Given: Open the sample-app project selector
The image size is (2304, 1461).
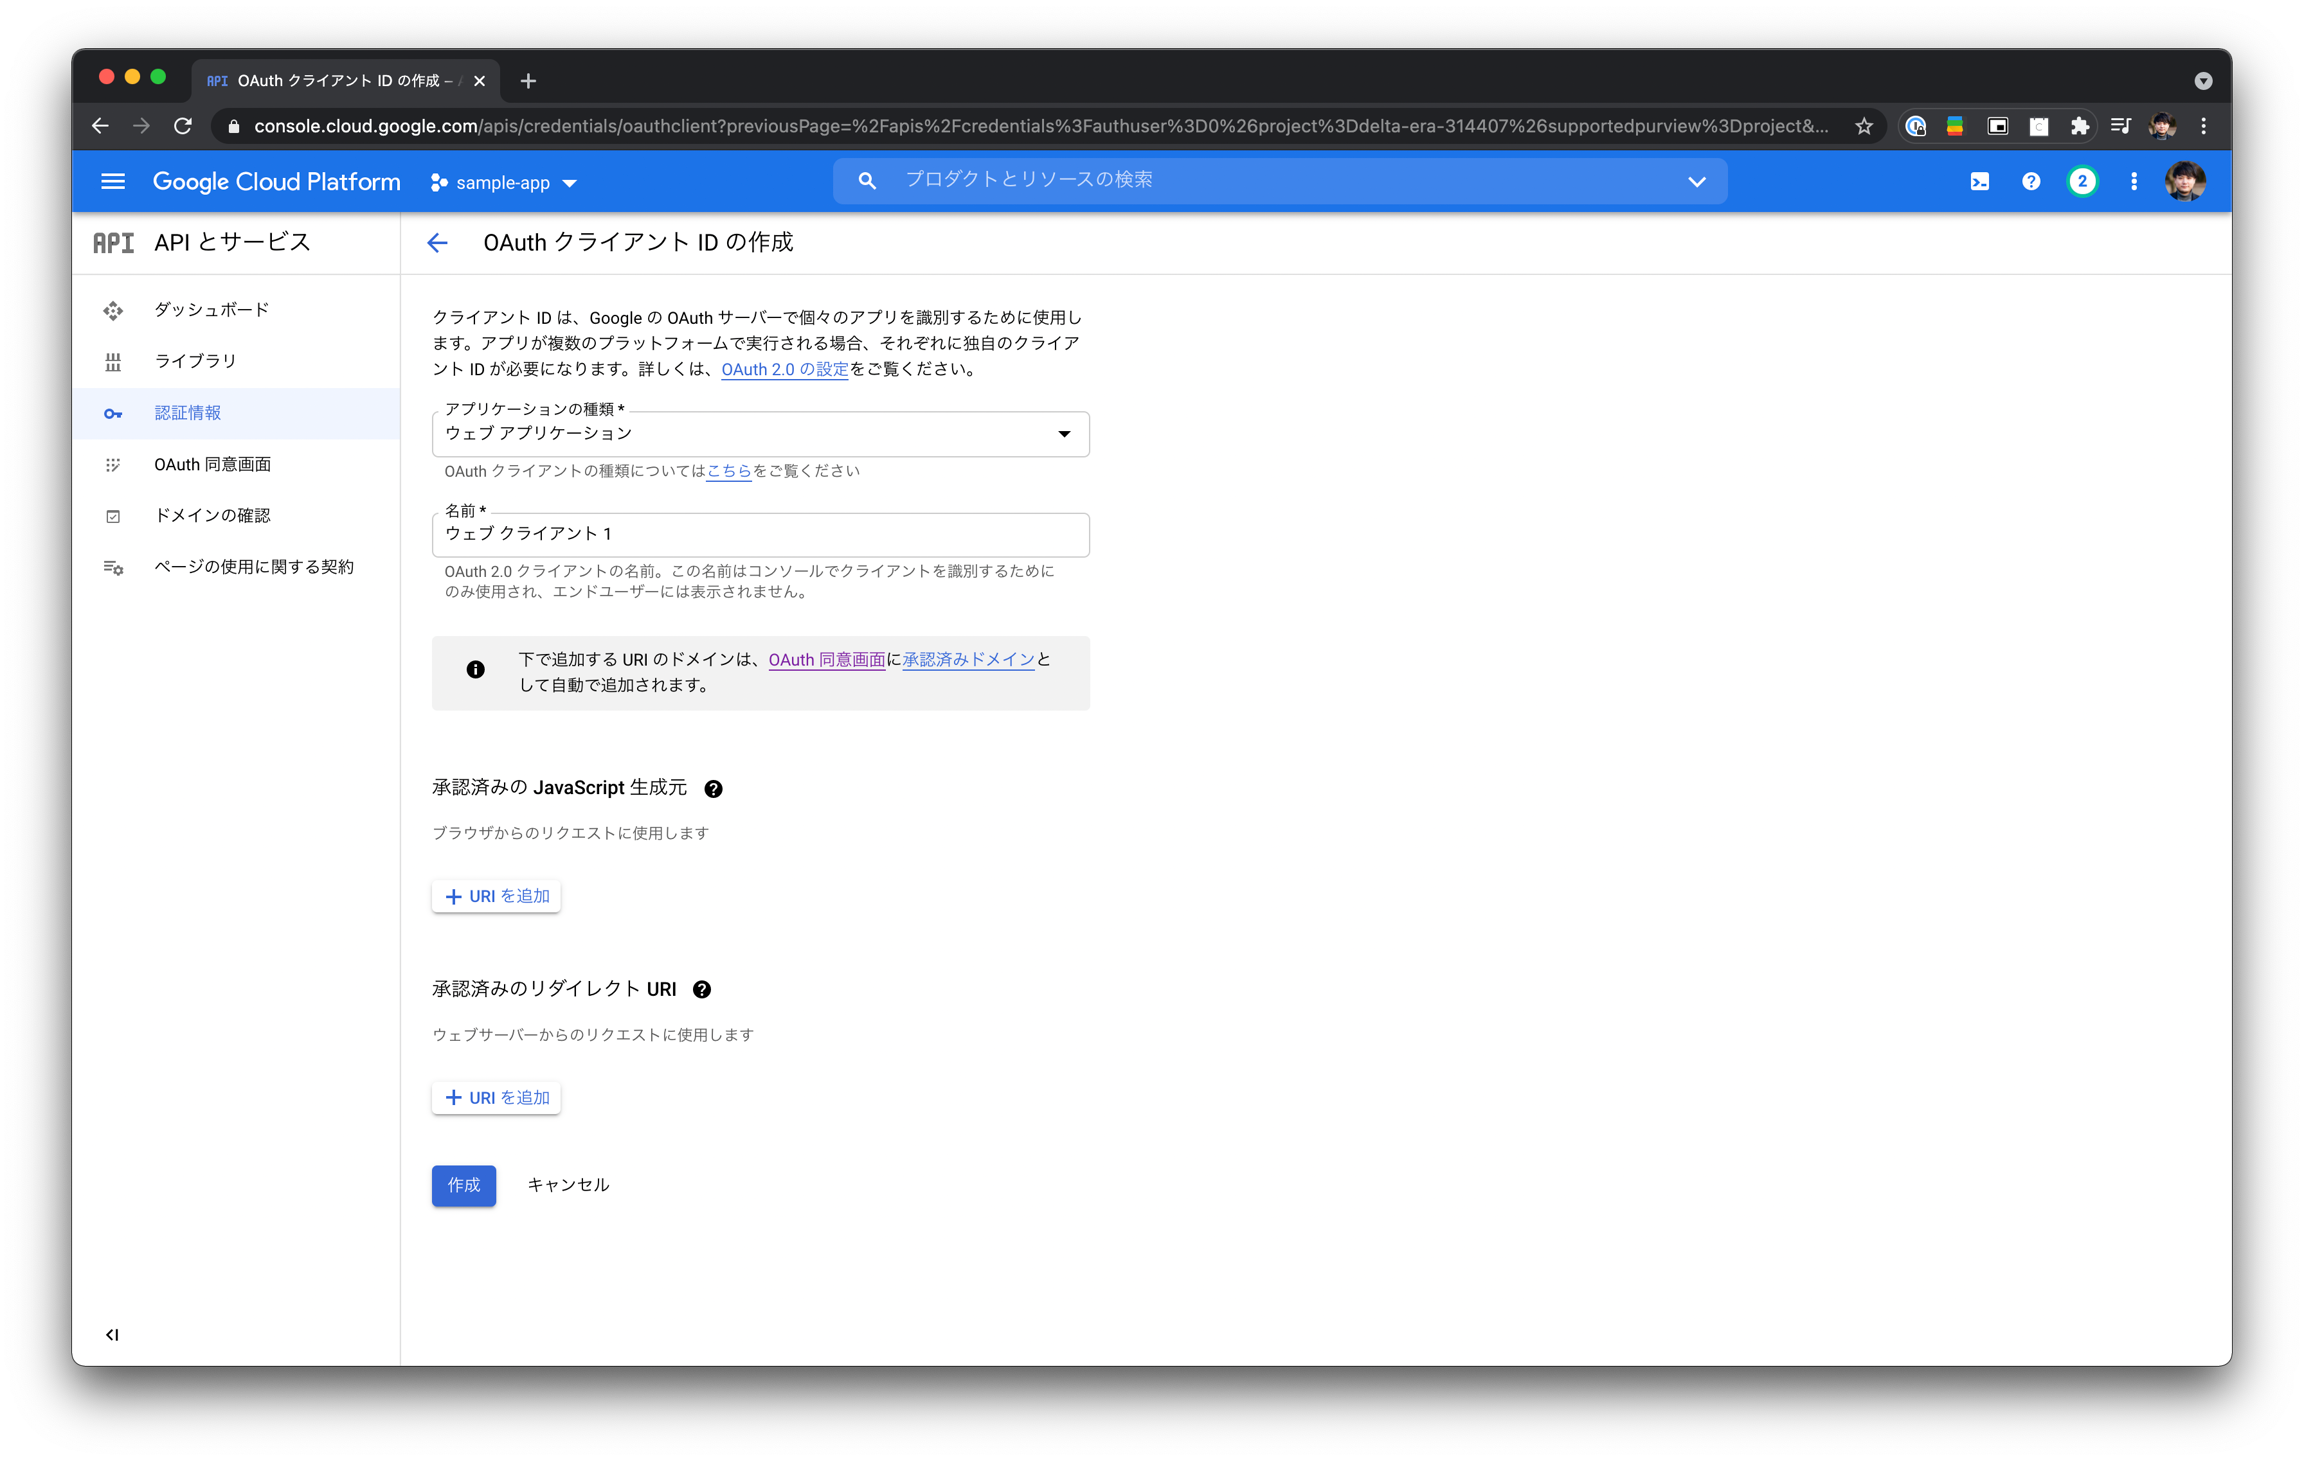Looking at the screenshot, I should [504, 183].
